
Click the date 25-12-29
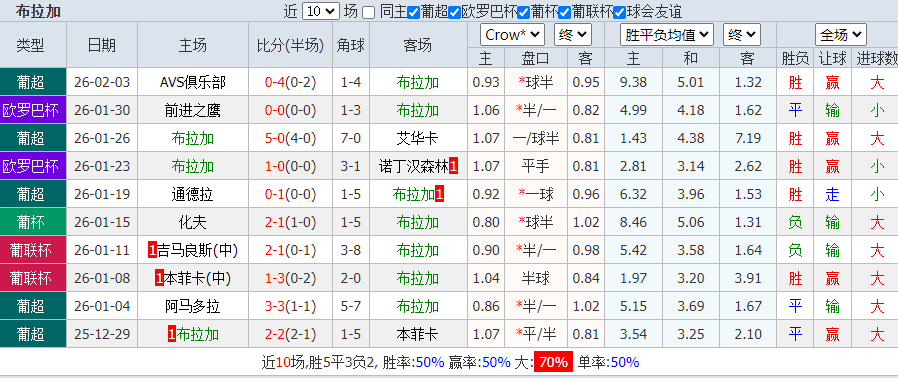click(102, 334)
